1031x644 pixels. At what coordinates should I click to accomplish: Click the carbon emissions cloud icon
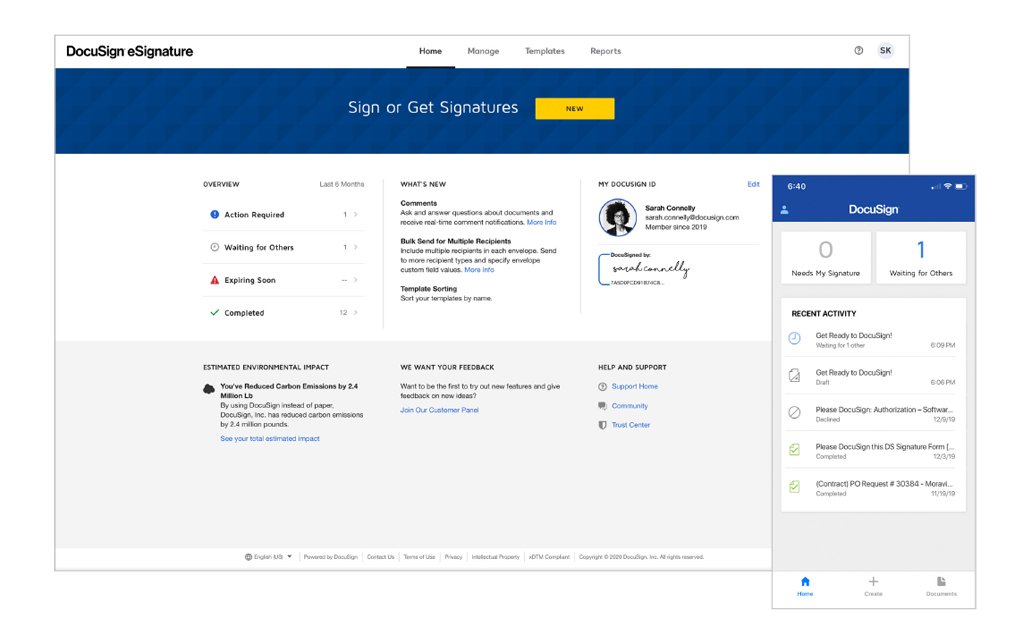[209, 389]
